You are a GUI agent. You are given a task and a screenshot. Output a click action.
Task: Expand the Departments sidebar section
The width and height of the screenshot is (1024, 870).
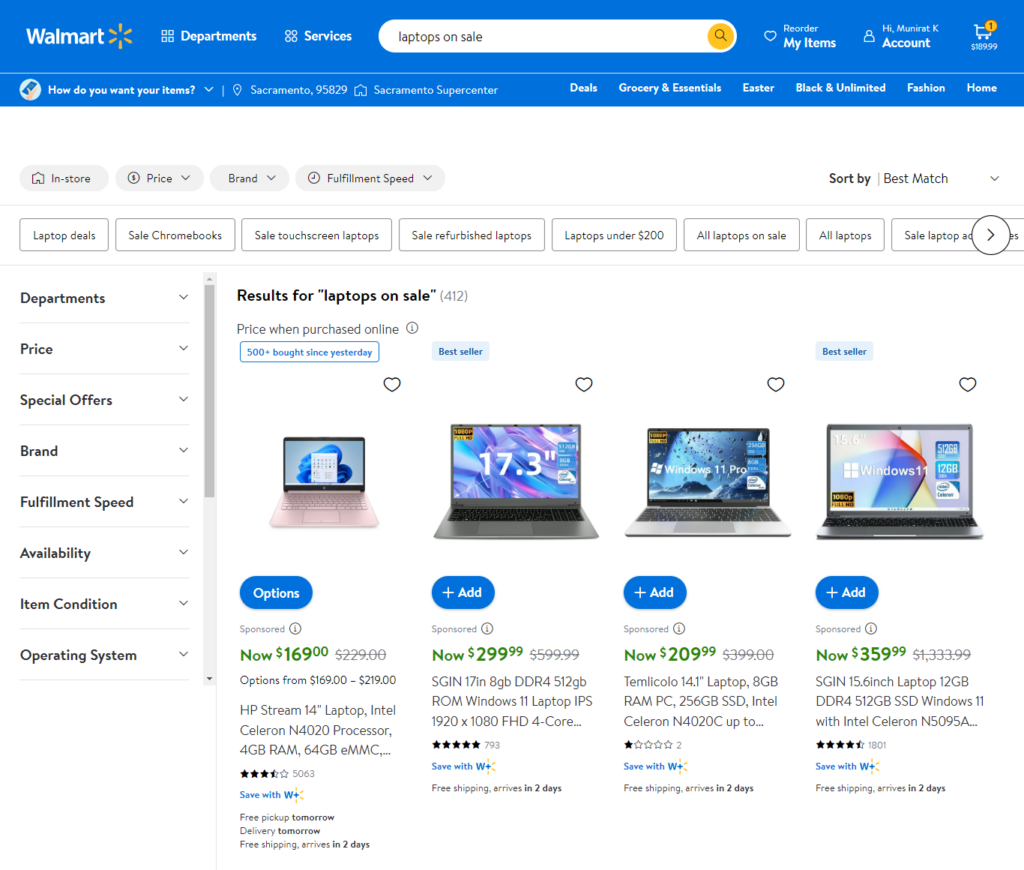pyautogui.click(x=104, y=298)
